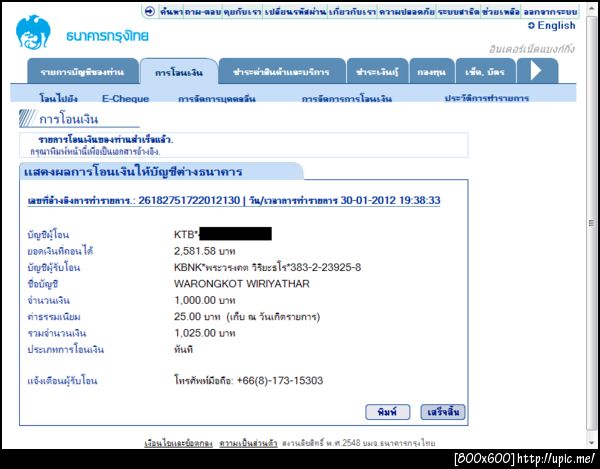Open เงื่อนไขและข้อตกลง footer link
Screen dimensions: 600x469
point(178,443)
